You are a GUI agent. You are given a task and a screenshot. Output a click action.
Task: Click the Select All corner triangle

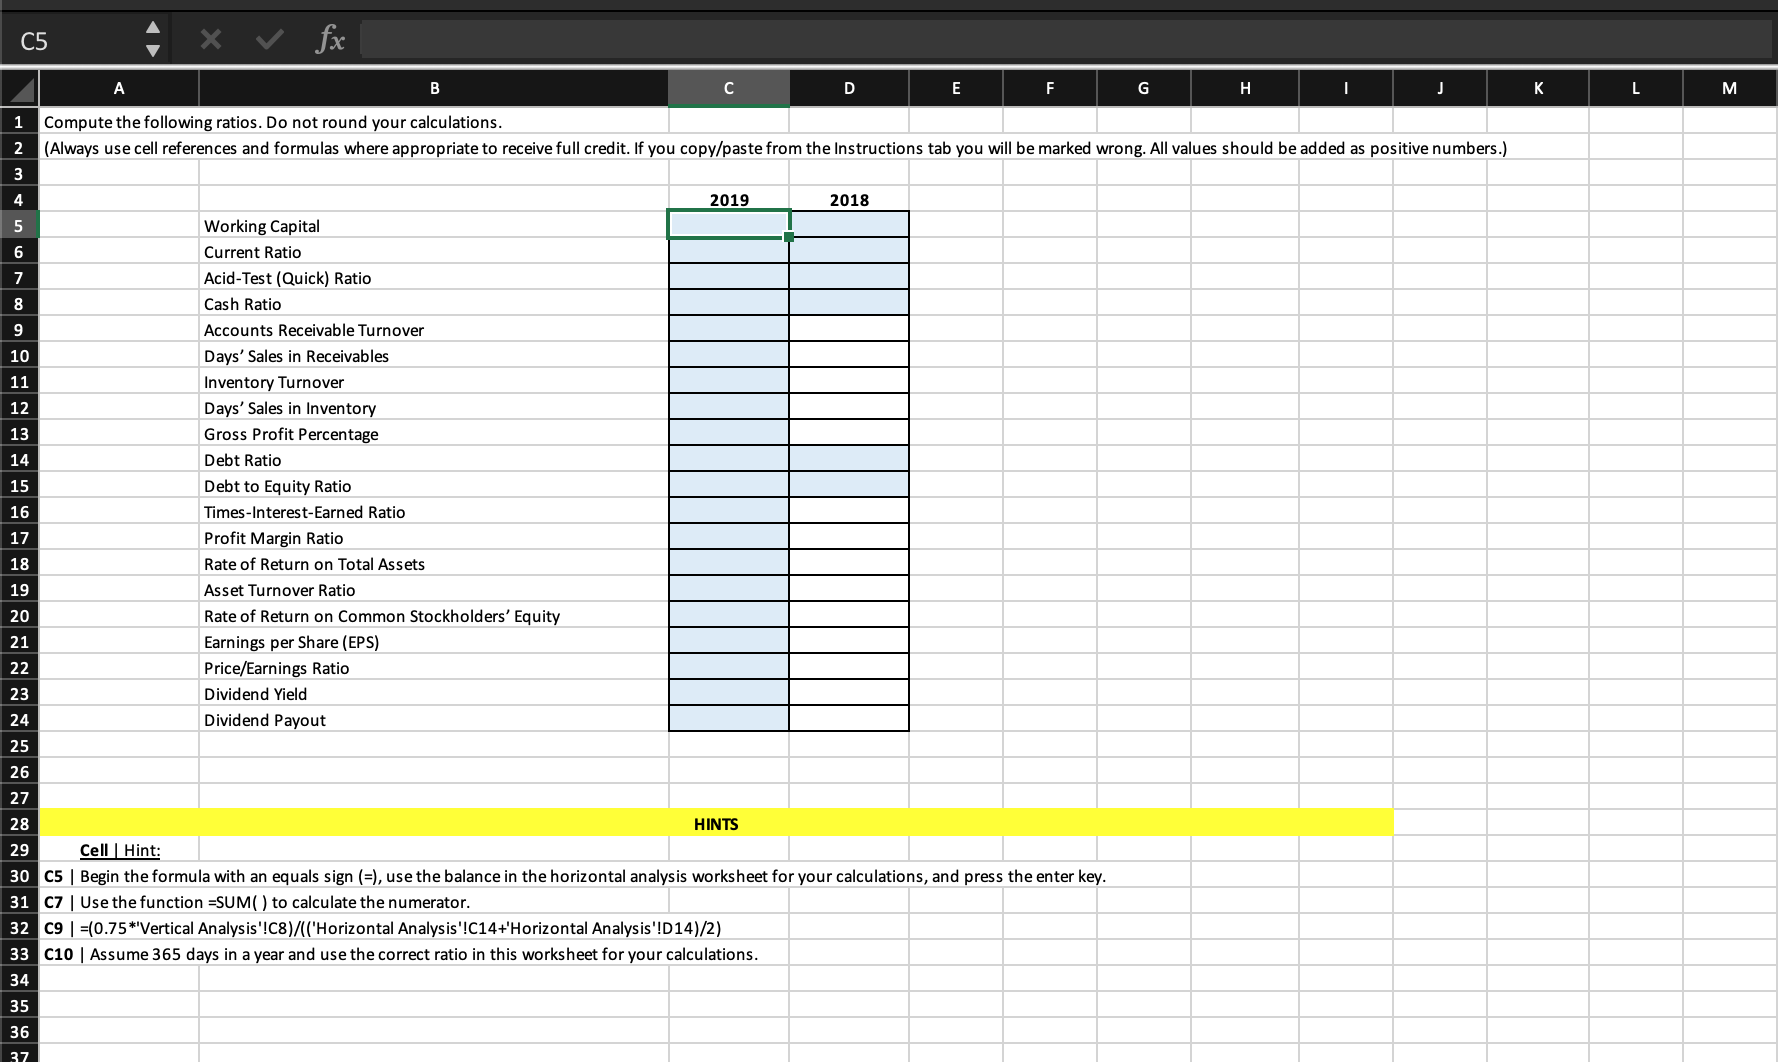click(x=20, y=89)
